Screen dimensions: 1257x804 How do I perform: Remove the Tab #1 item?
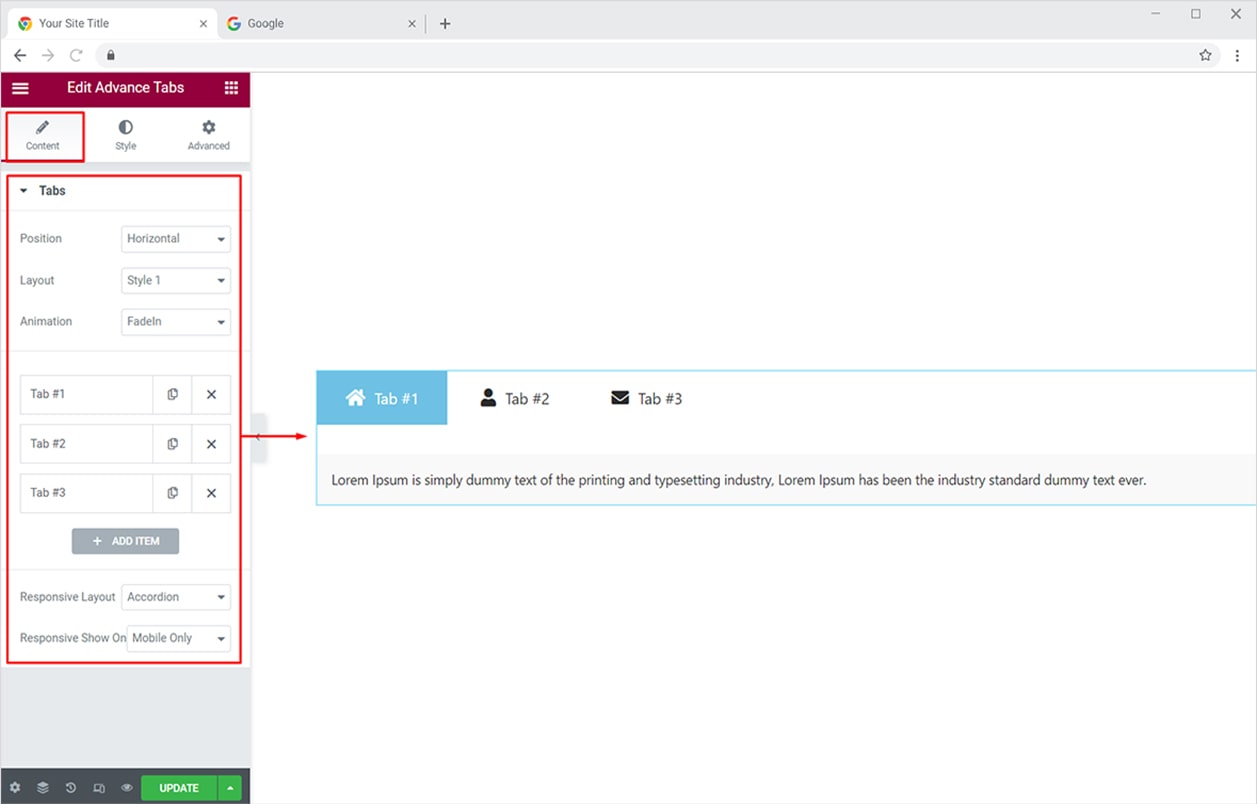tap(211, 394)
